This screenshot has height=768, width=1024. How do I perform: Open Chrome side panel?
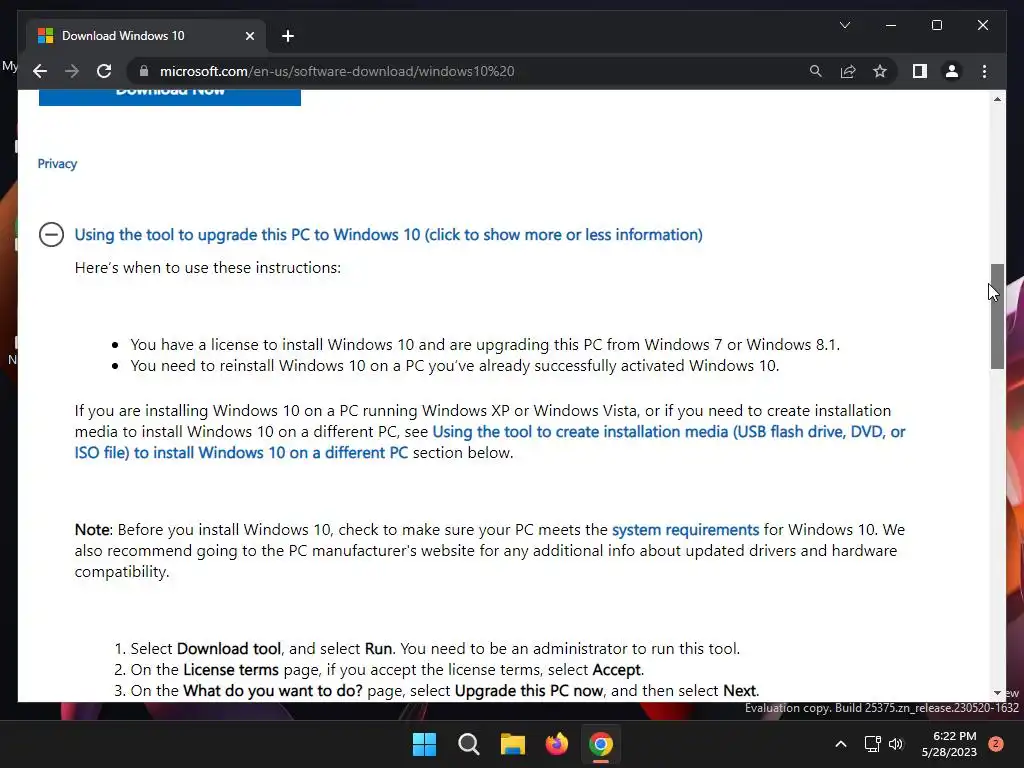pos(920,71)
